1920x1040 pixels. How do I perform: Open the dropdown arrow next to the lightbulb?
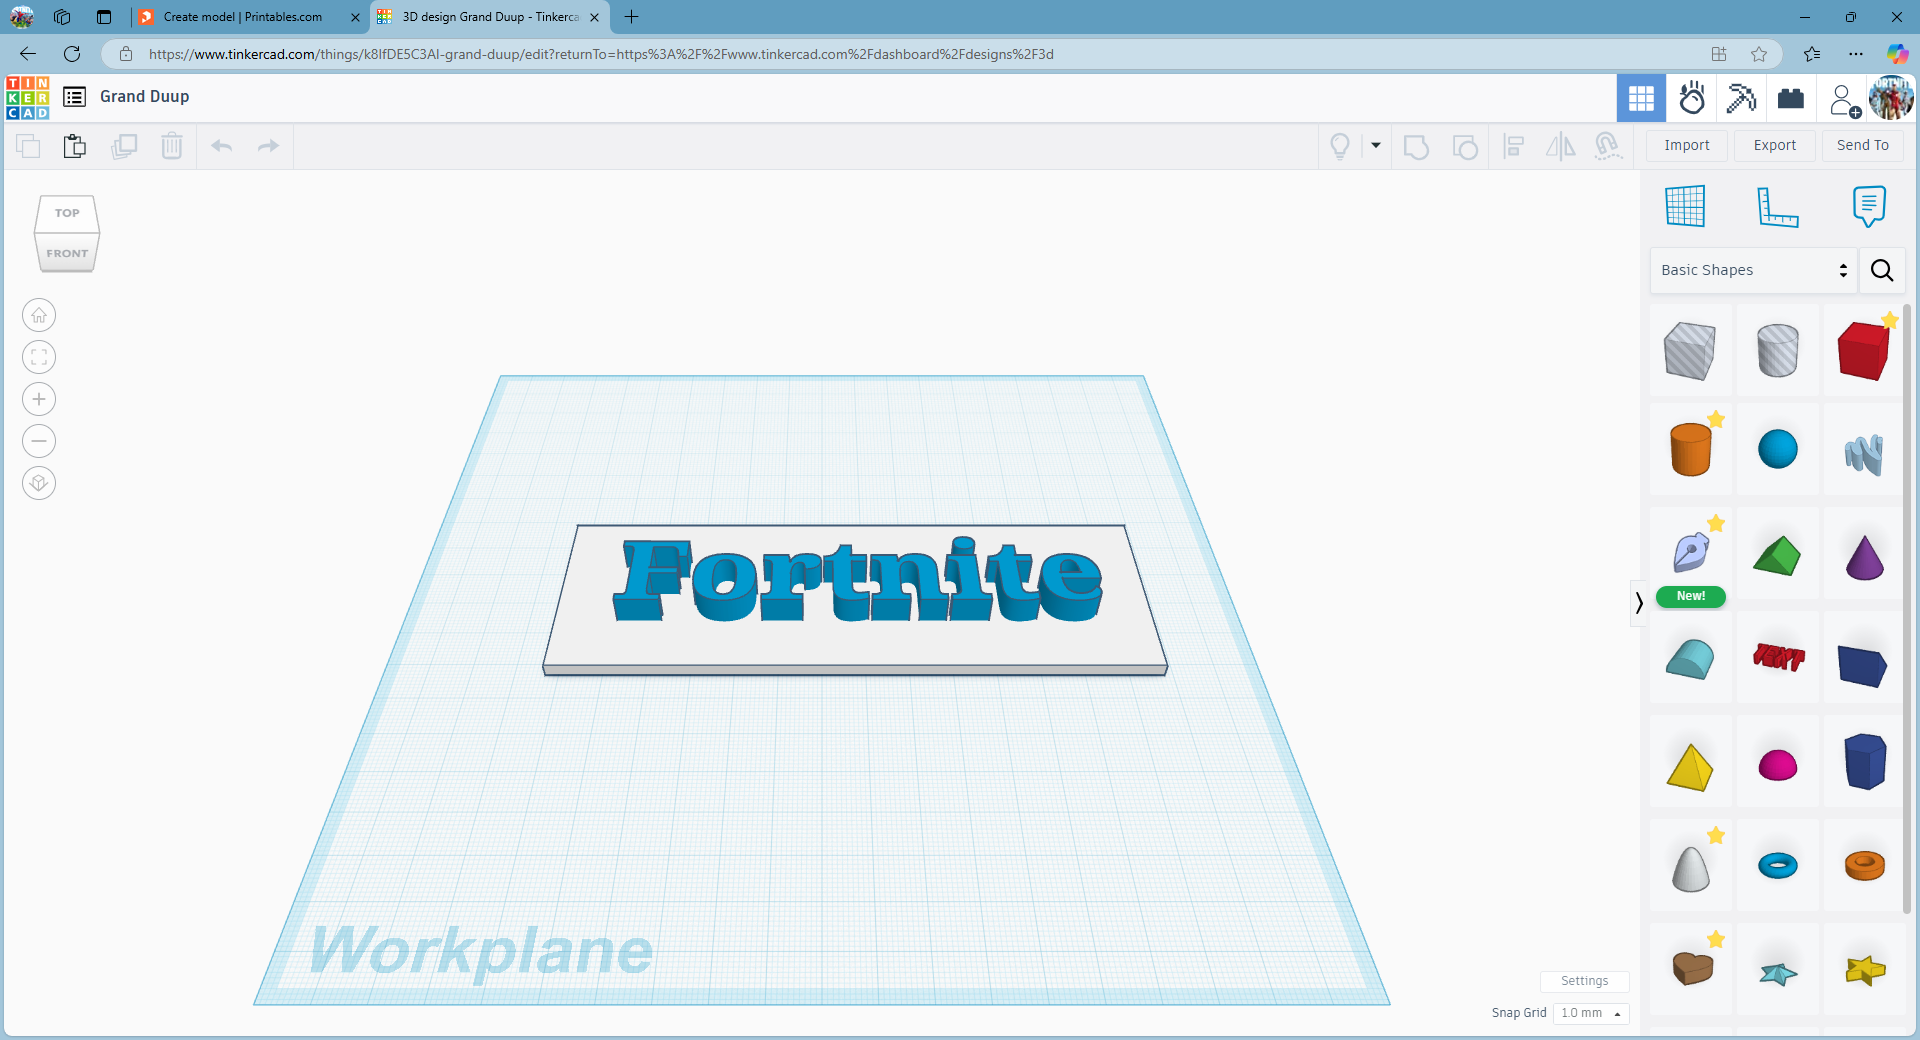[x=1376, y=146]
